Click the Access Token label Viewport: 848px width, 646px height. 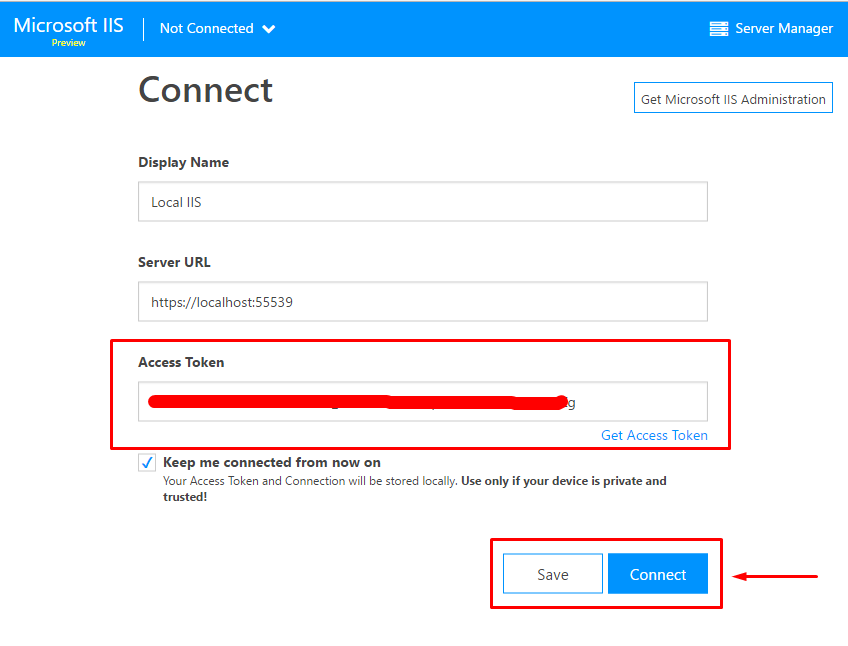pos(181,362)
